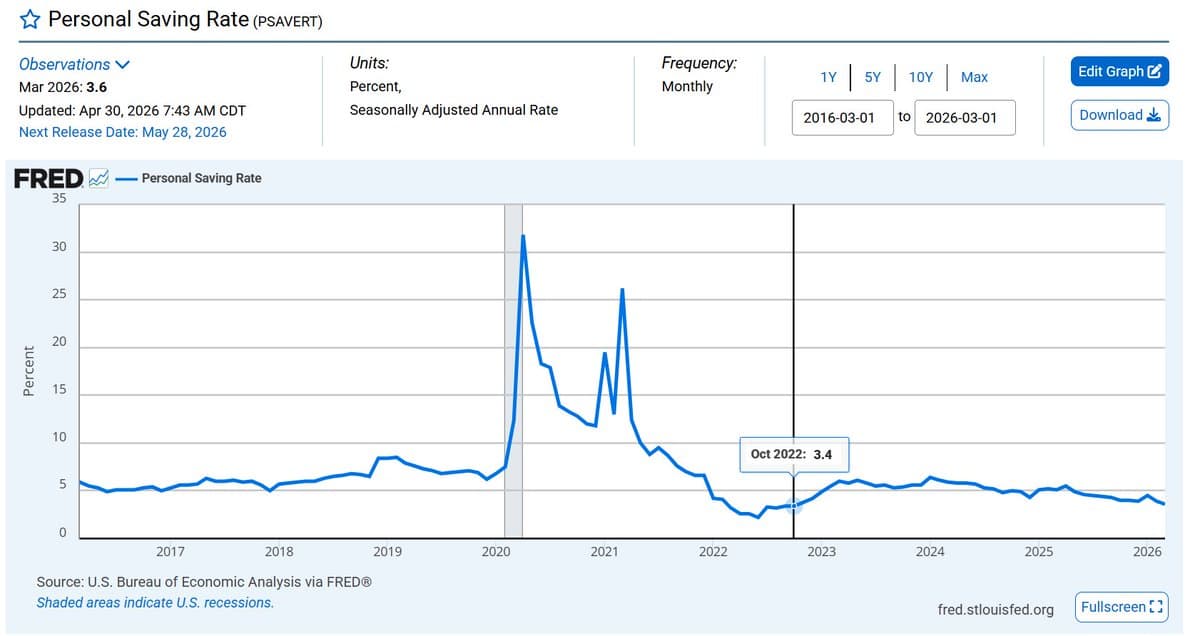
Task: Click the Oct 2022: 3.4 tooltip
Action: (794, 454)
